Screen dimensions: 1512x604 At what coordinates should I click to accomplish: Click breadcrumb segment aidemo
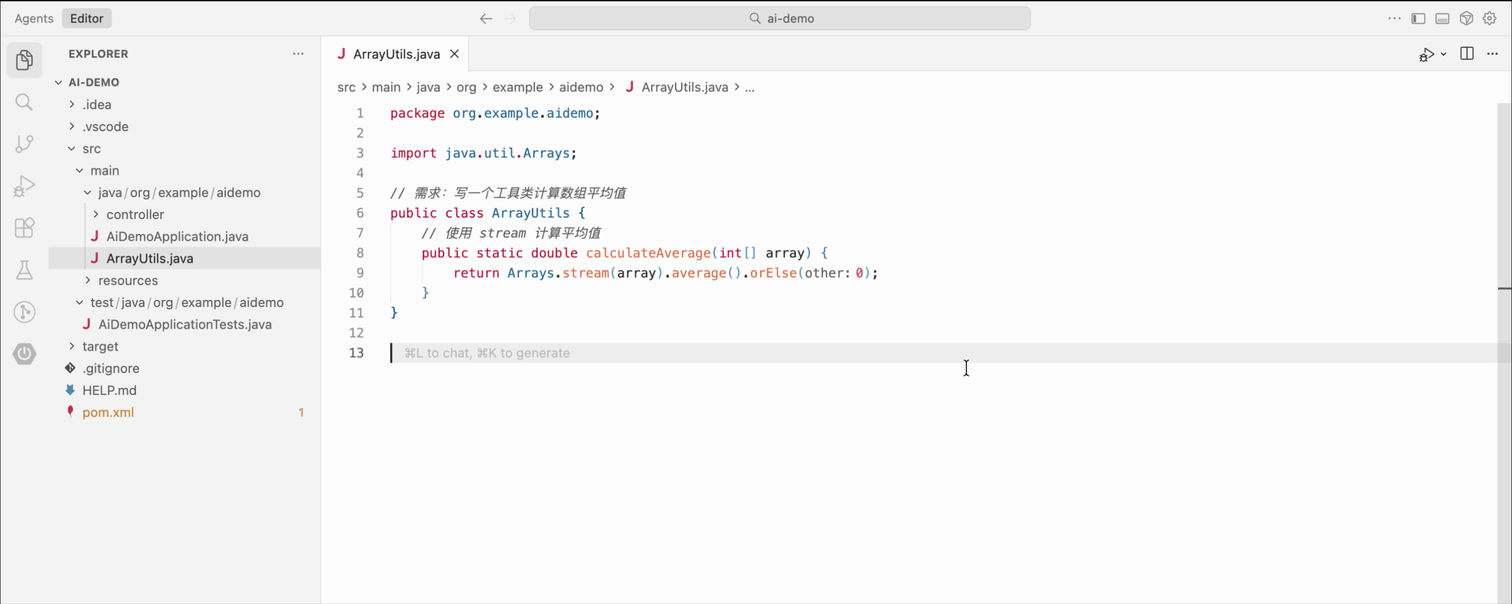pyautogui.click(x=581, y=87)
